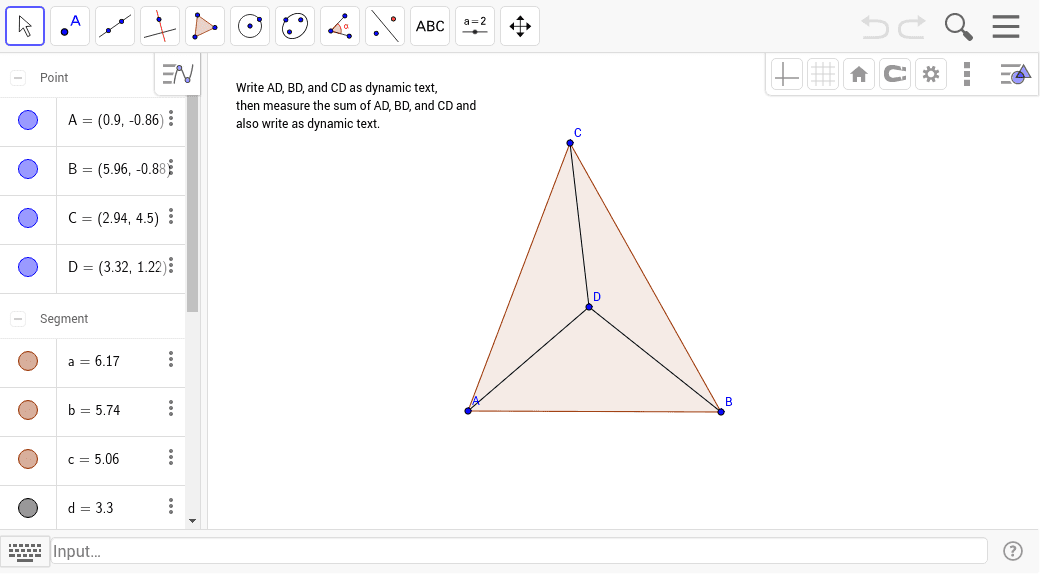This screenshot has width=1040, height=574.
Task: Click vertex C of the triangle
Action: click(x=570, y=143)
